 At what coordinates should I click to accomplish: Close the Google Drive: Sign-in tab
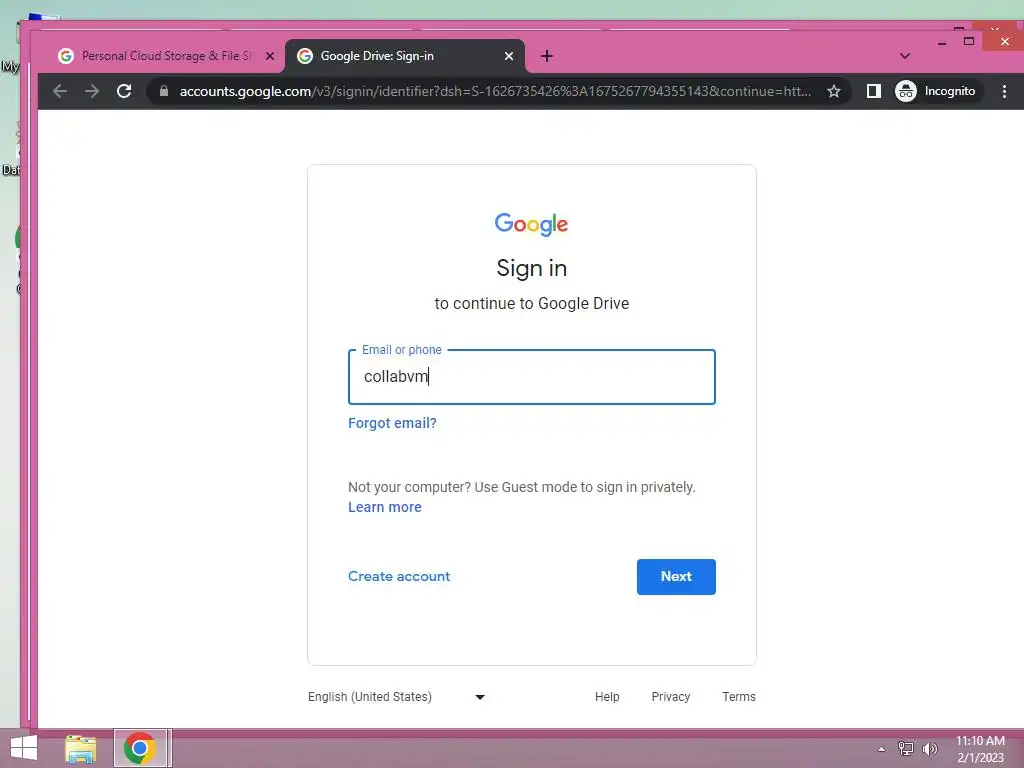coord(509,56)
